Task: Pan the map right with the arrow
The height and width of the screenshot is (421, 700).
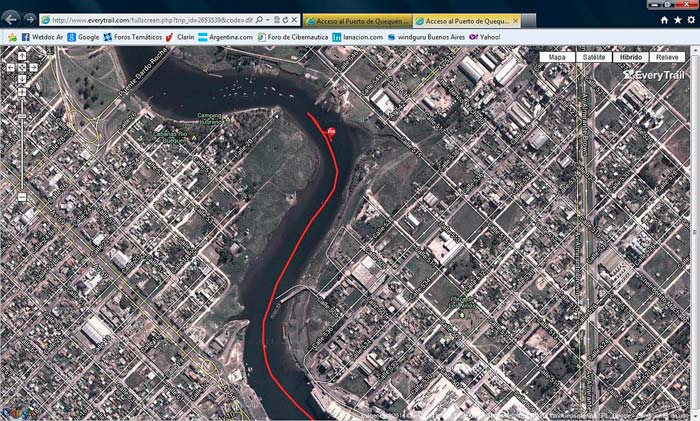Action: click(x=33, y=68)
